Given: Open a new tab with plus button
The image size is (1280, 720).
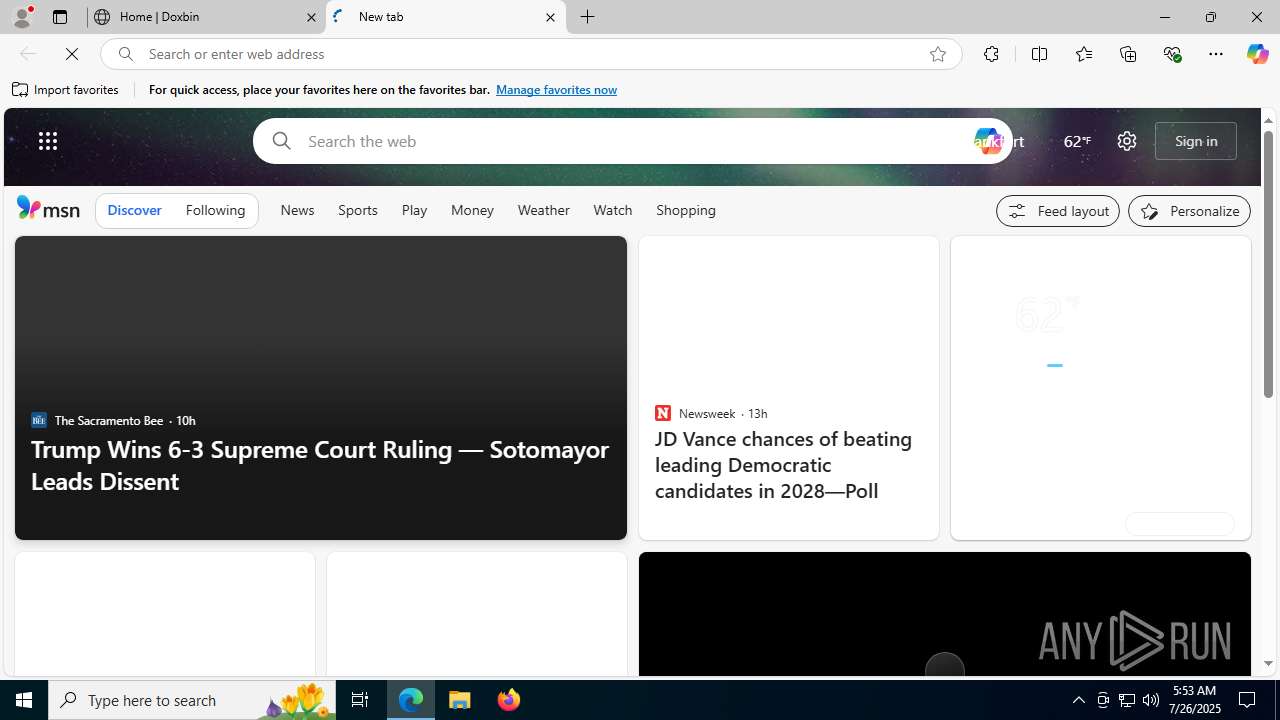Looking at the screenshot, I should 588,17.
